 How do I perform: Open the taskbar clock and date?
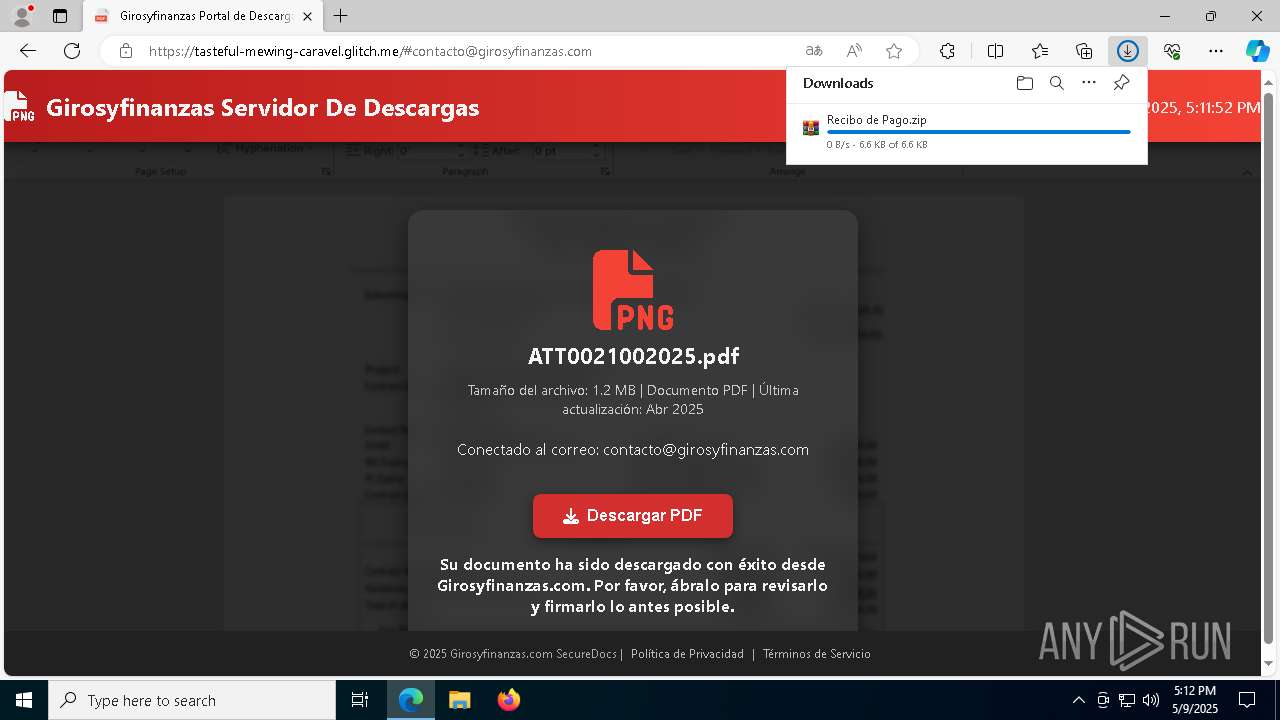pos(1195,700)
